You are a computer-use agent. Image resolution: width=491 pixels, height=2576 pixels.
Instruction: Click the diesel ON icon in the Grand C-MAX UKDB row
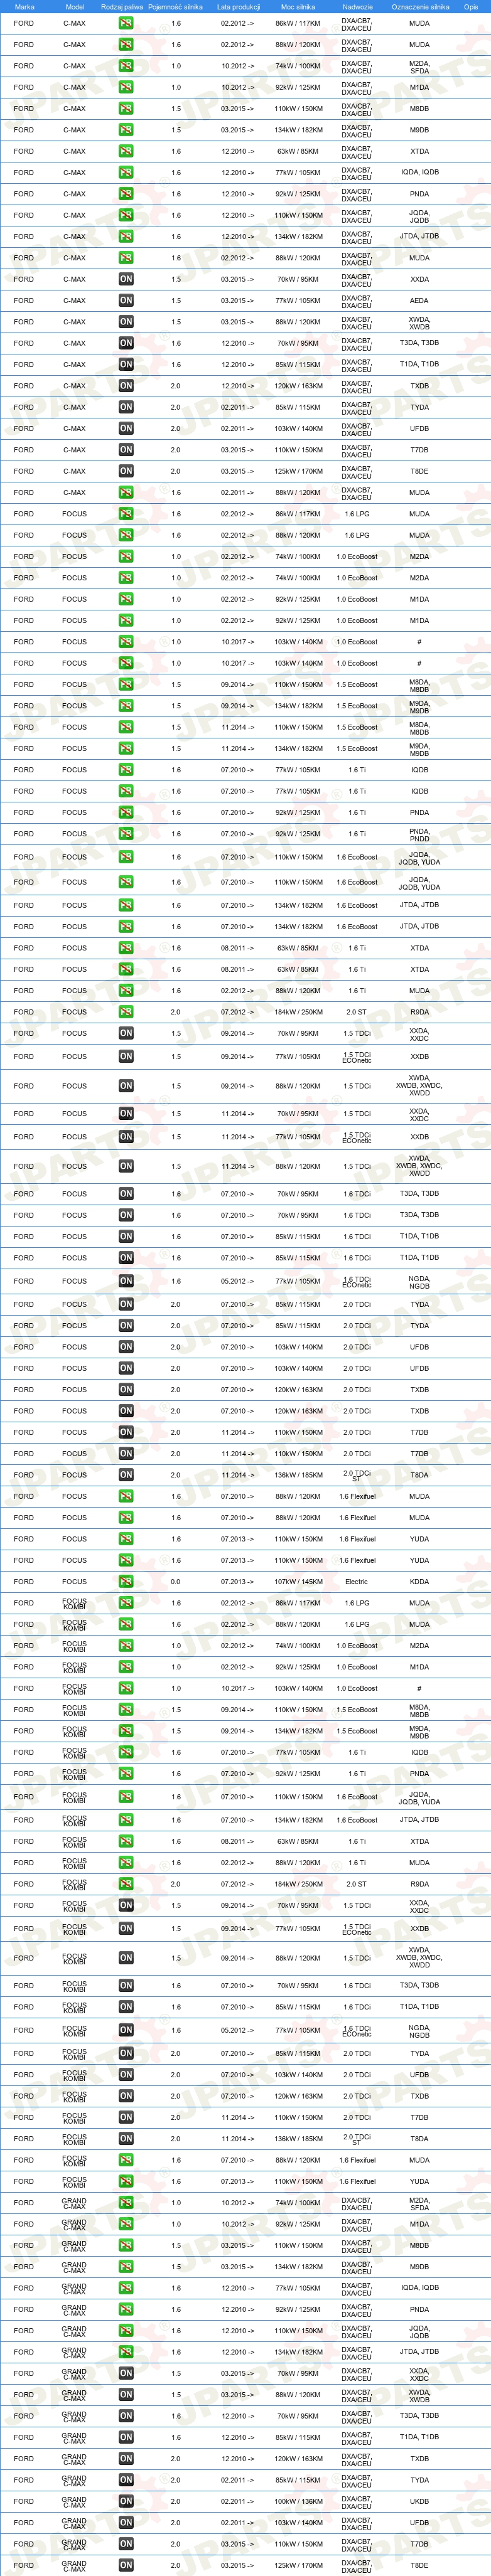[x=126, y=2501]
